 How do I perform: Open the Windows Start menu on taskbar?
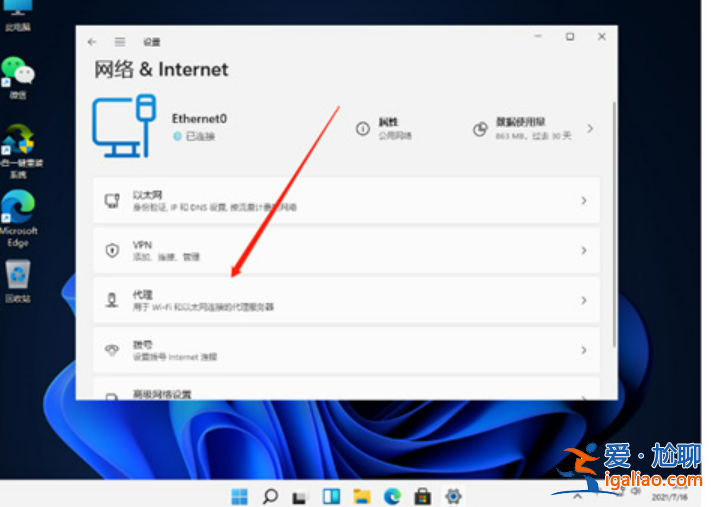tap(239, 496)
